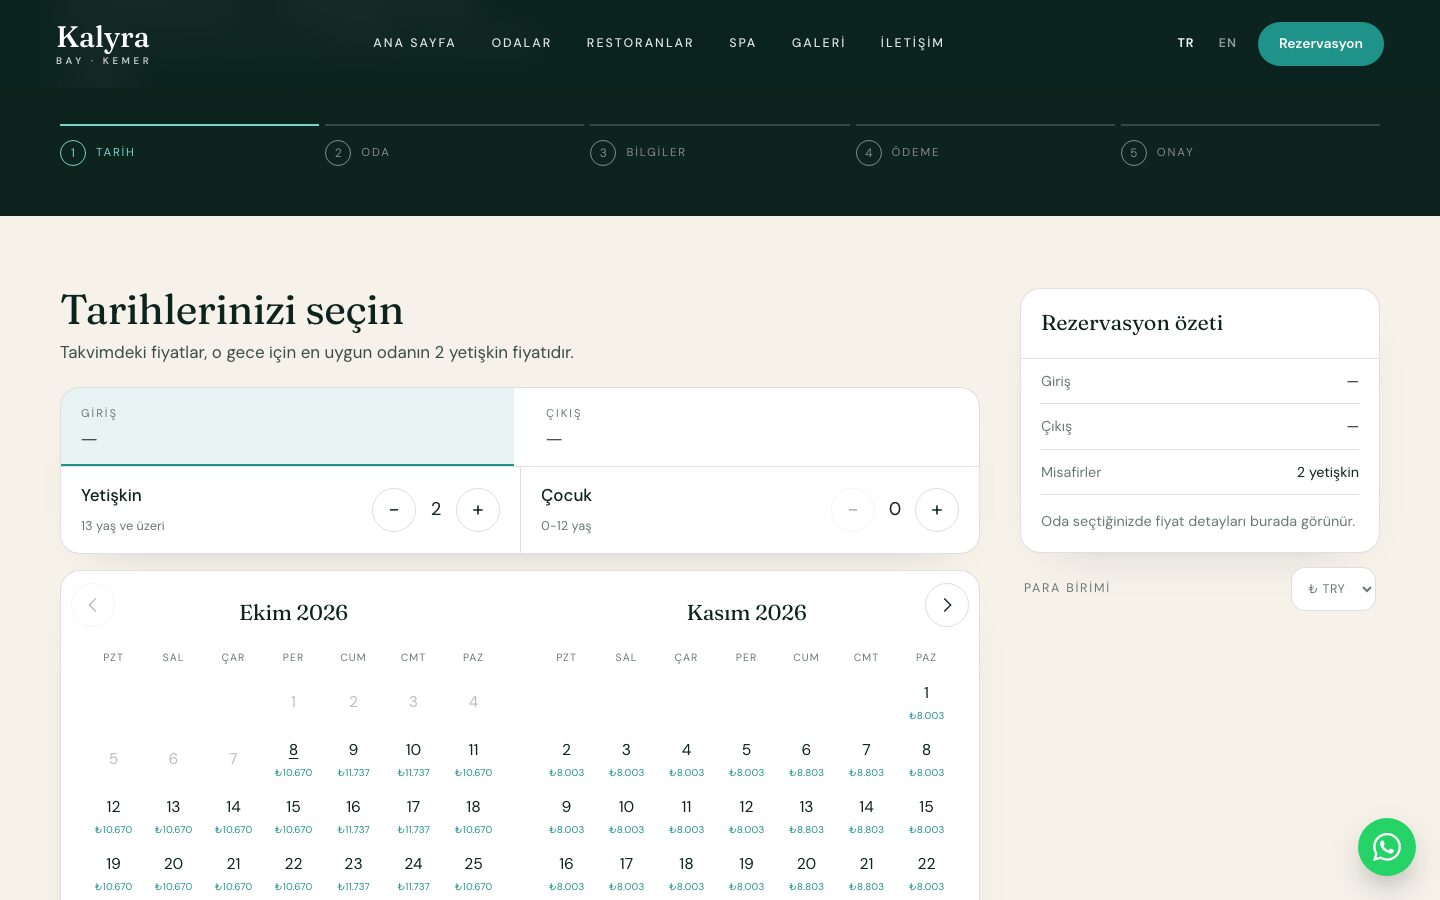Open İletişim menu item
Image resolution: width=1440 pixels, height=900 pixels.
[x=912, y=43]
